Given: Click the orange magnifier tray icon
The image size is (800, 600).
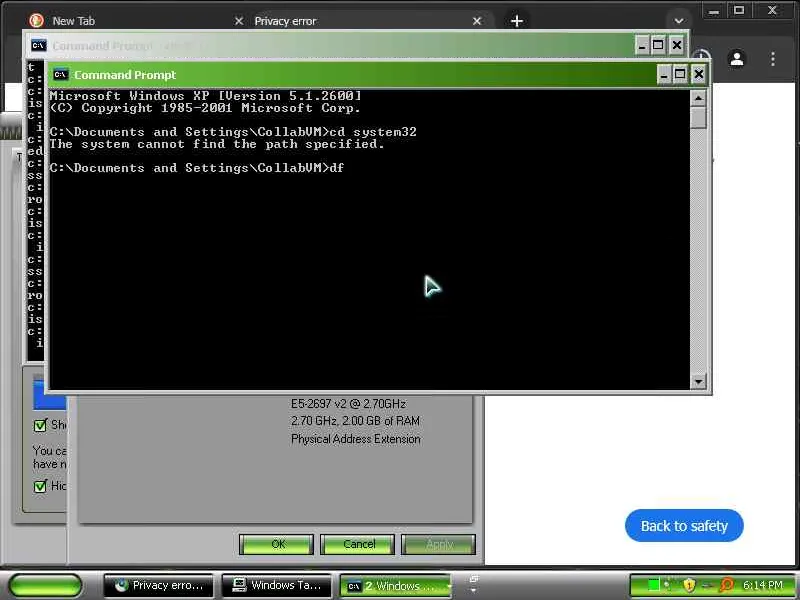Looking at the screenshot, I should click(x=727, y=585).
